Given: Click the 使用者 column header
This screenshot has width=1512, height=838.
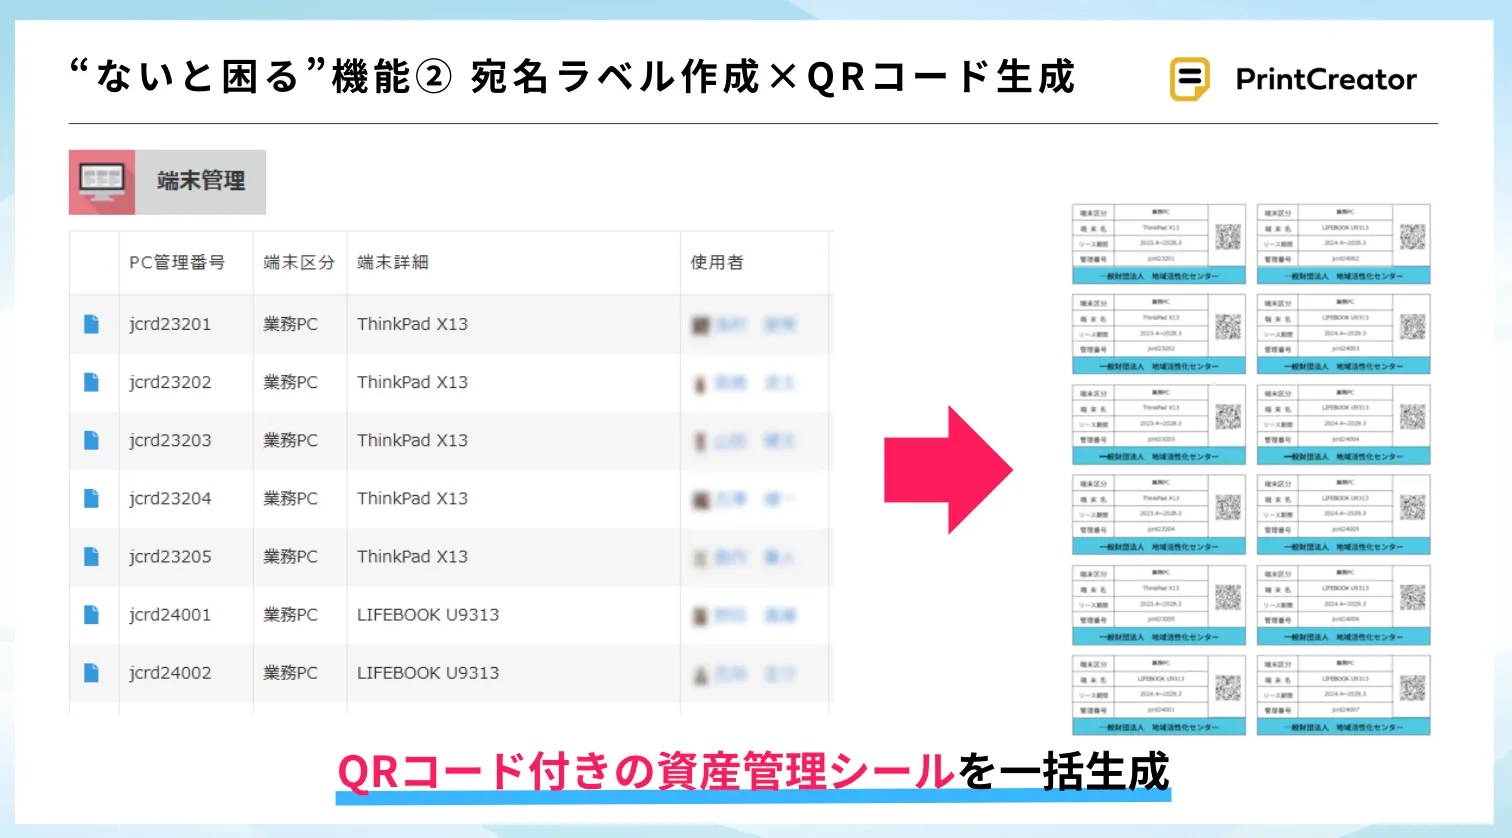Looking at the screenshot, I should point(717,263).
